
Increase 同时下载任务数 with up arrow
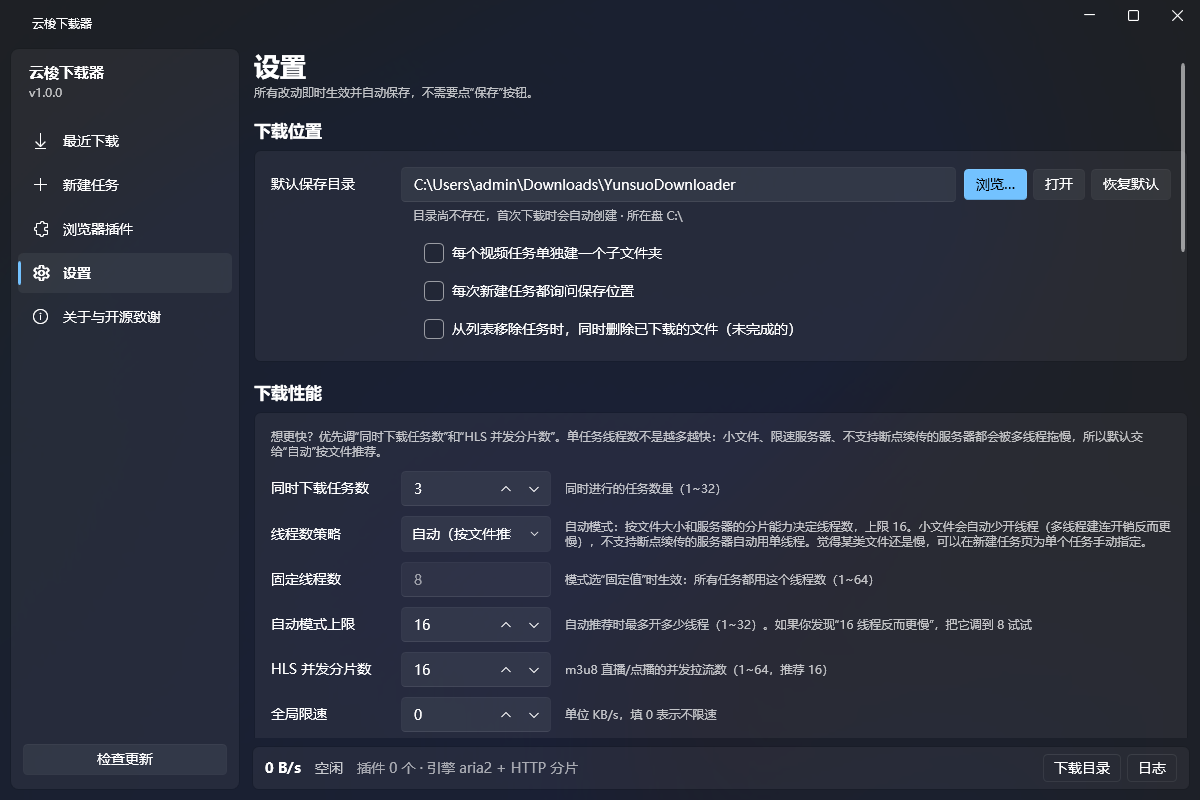click(506, 489)
